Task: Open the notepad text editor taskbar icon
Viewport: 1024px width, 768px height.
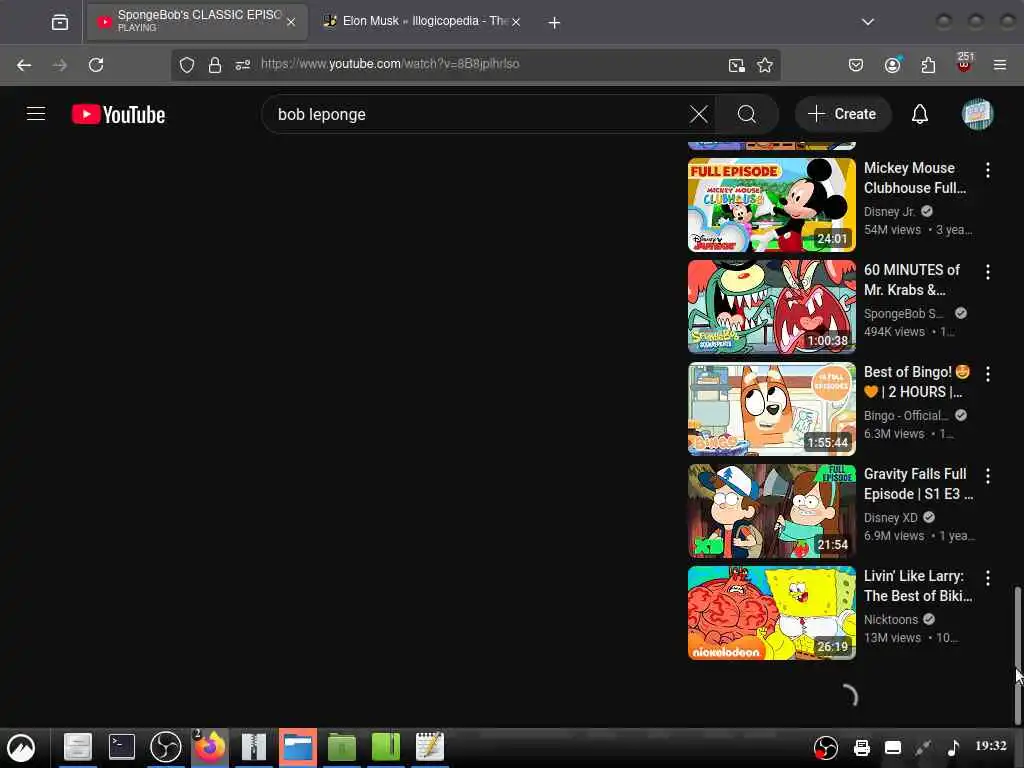Action: [x=430, y=747]
